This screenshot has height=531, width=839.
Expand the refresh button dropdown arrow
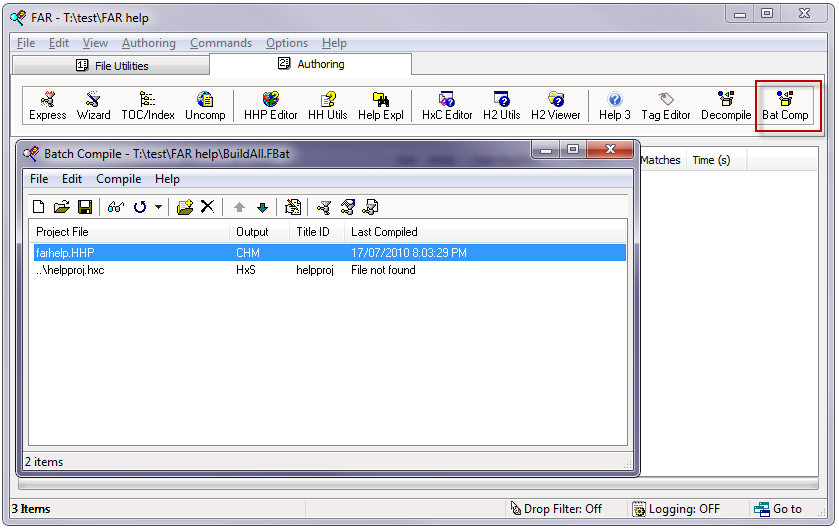click(158, 207)
